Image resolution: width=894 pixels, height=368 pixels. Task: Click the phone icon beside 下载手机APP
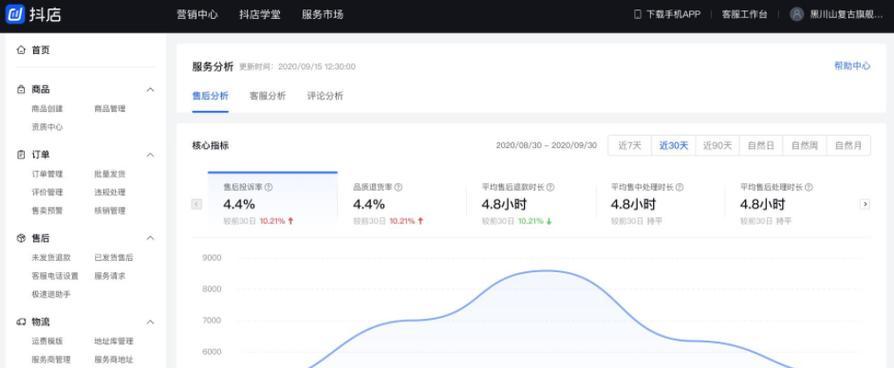[637, 14]
